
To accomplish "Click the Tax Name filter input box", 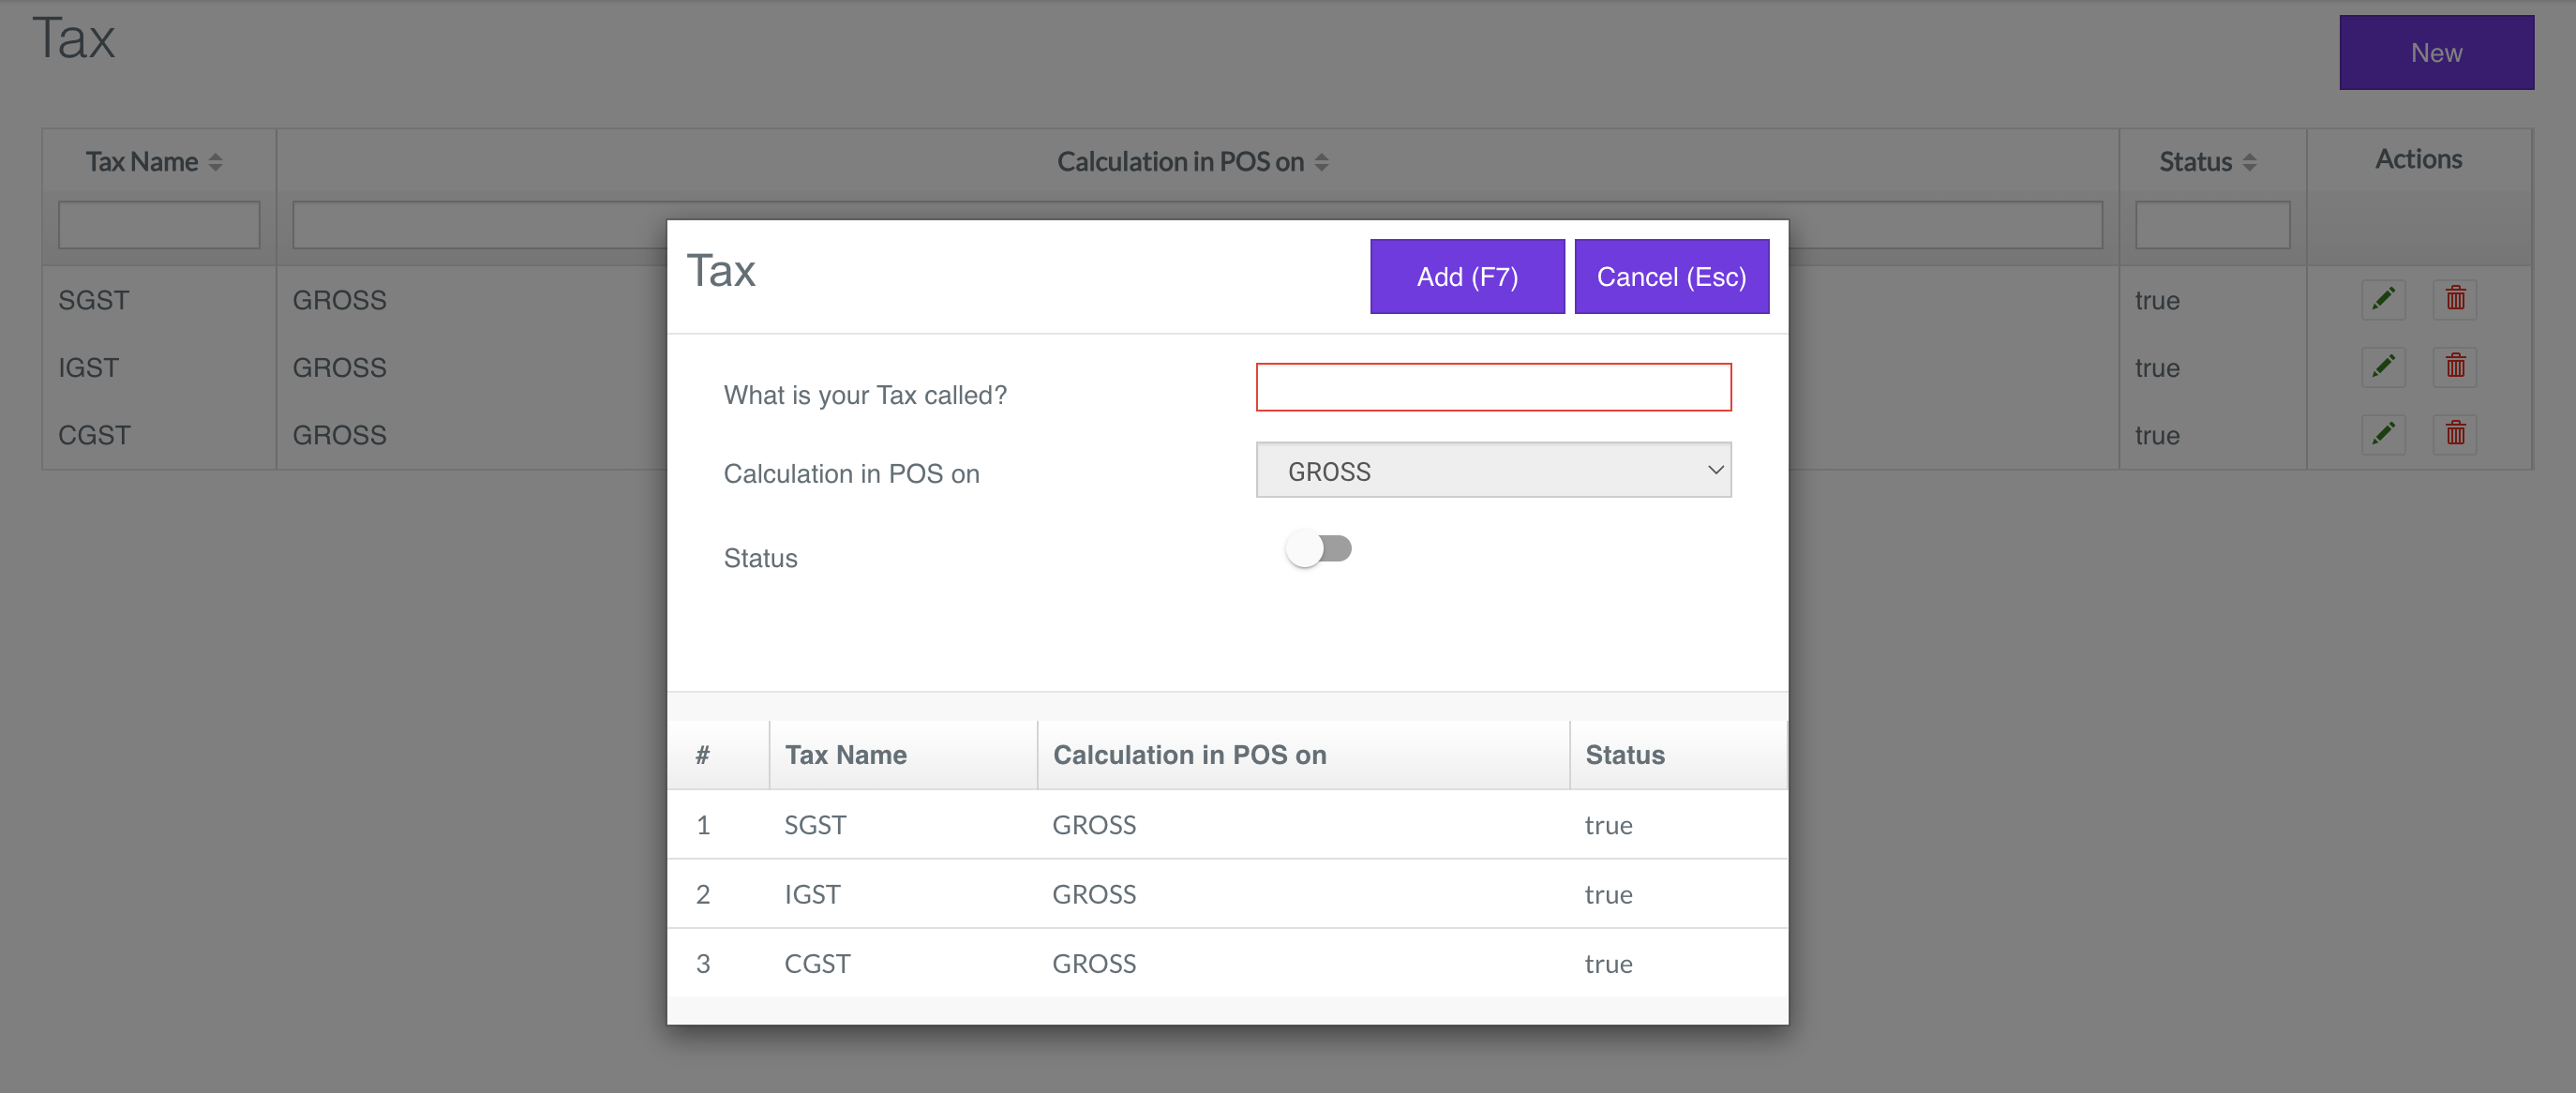I will [x=159, y=225].
